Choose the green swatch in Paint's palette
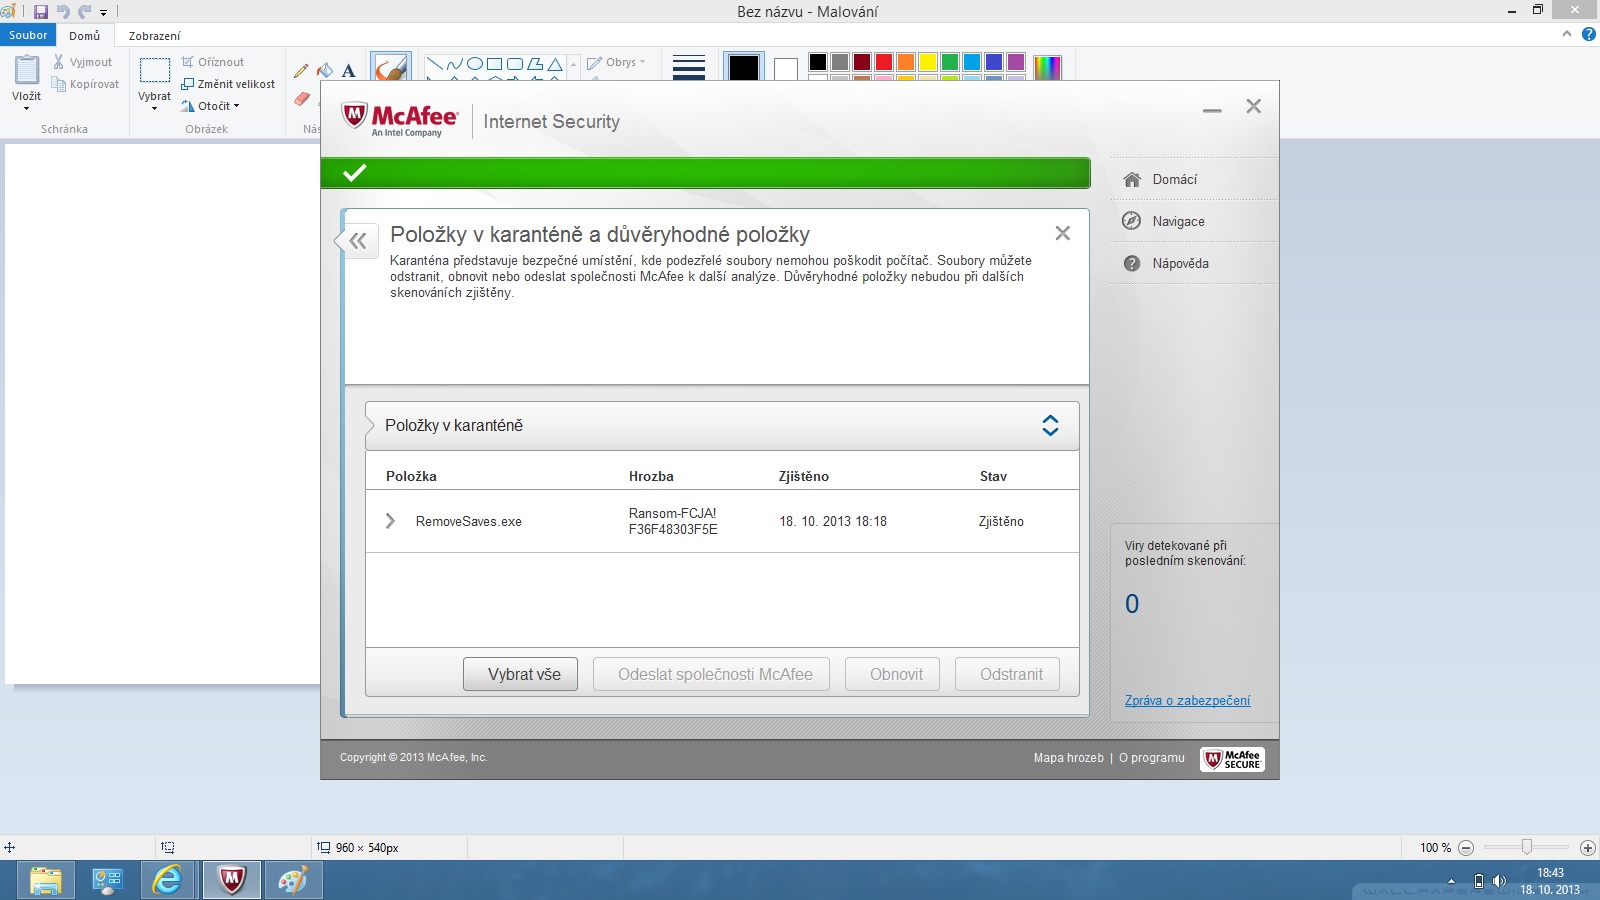This screenshot has height=900, width=1600. point(950,62)
